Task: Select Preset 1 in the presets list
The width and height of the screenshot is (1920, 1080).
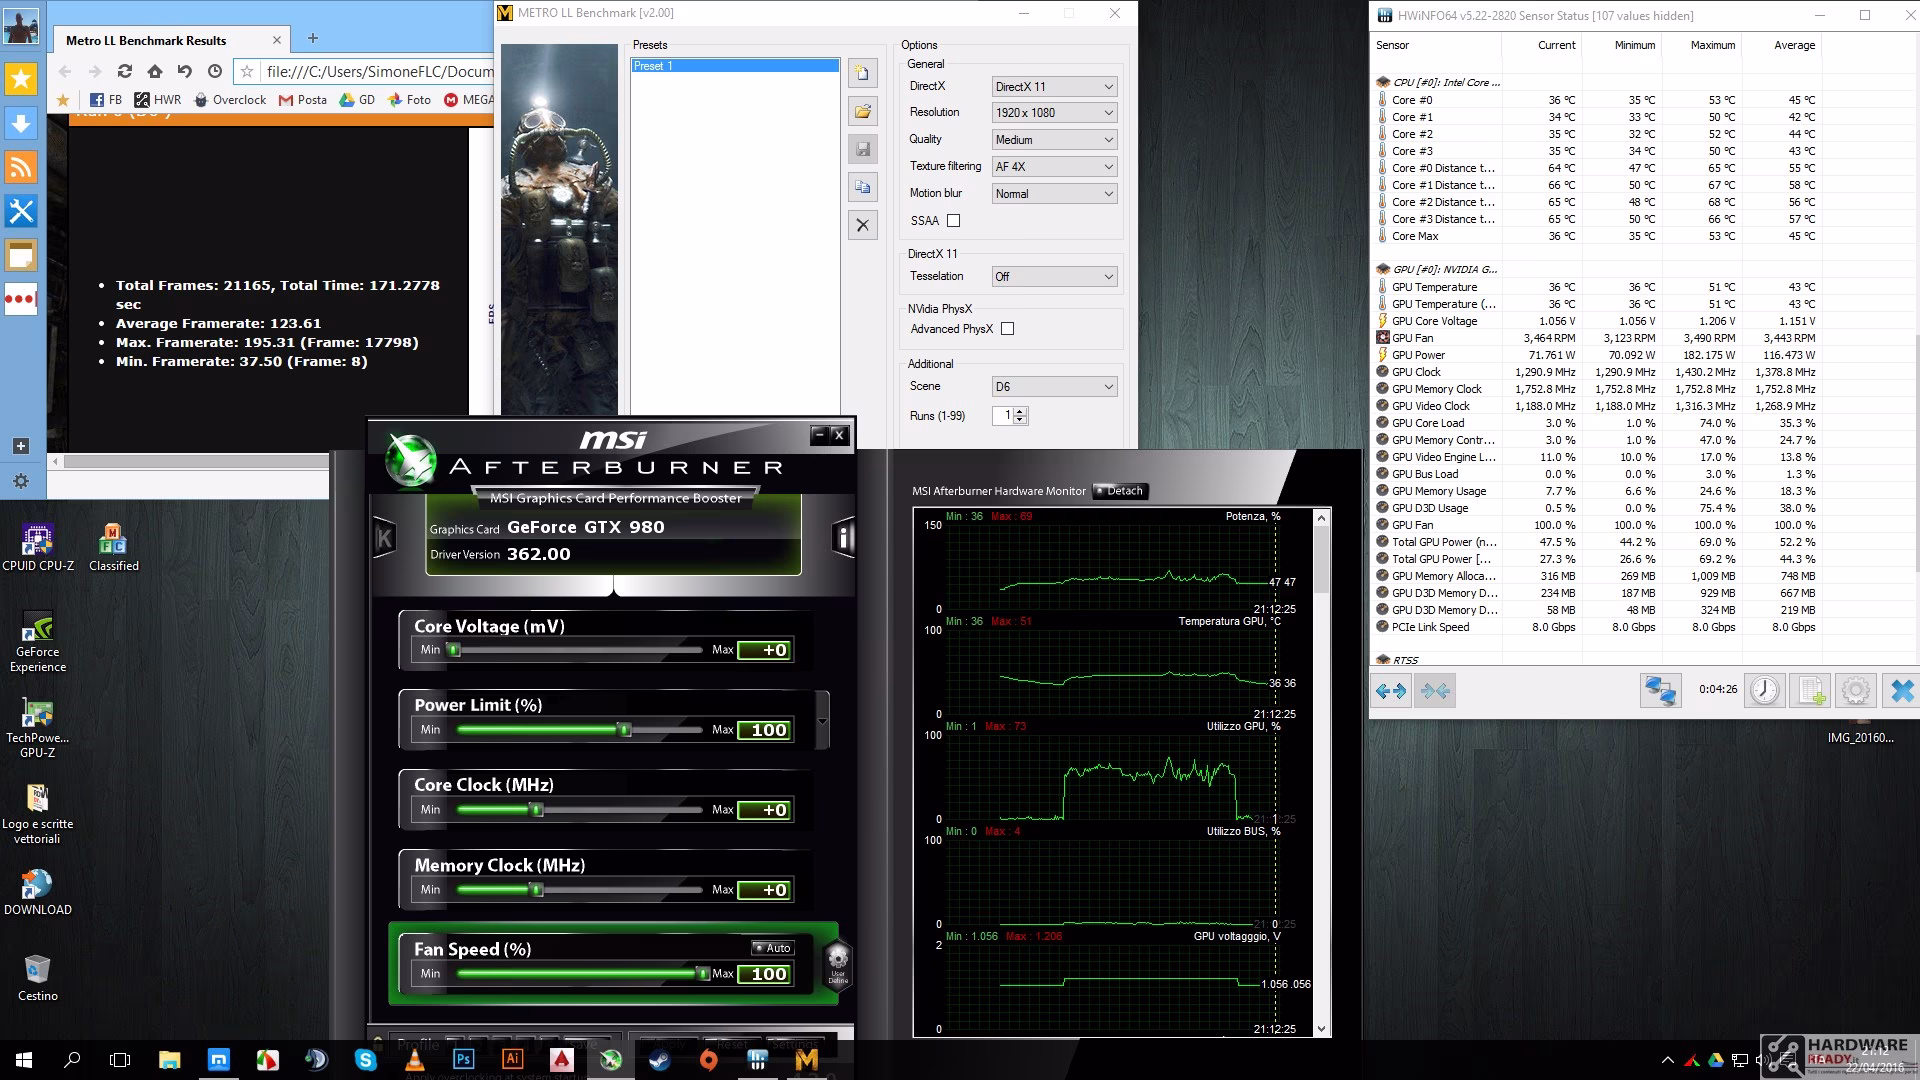Action: click(735, 66)
